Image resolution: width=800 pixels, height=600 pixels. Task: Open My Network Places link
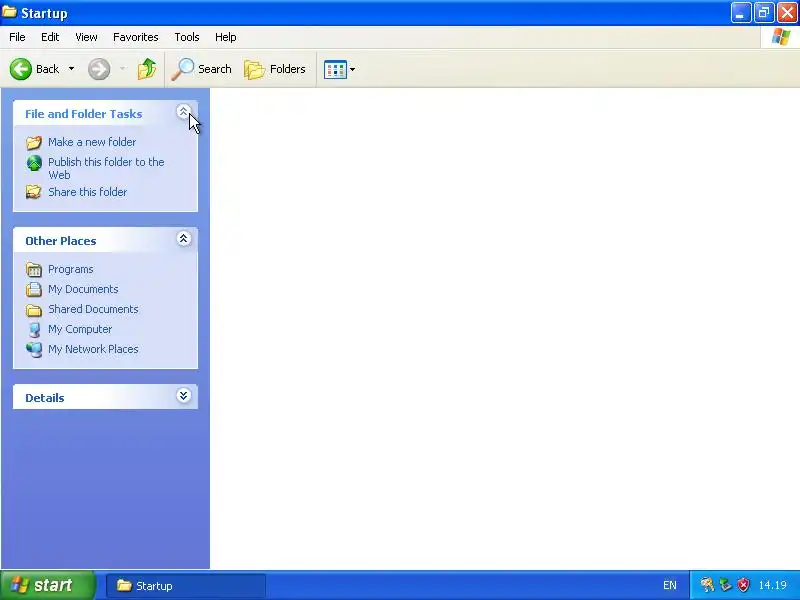93,349
